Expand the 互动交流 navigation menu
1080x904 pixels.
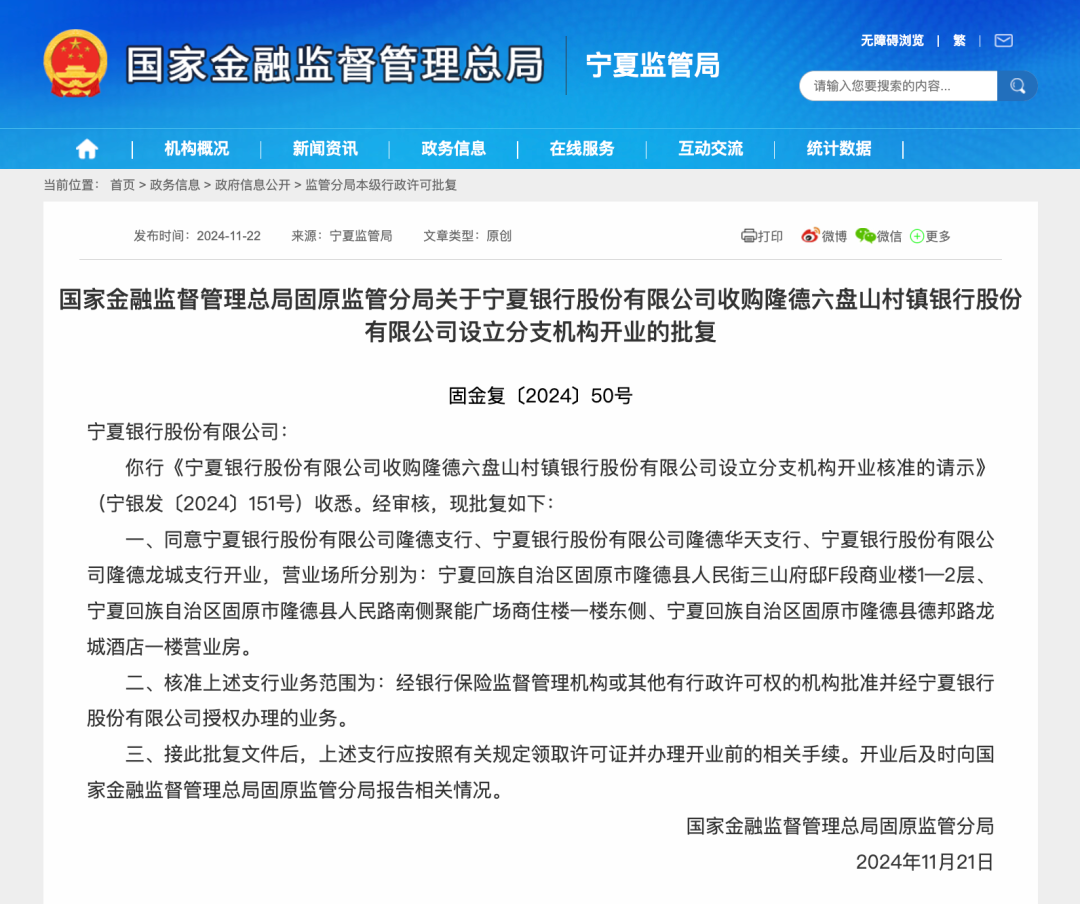pos(711,149)
